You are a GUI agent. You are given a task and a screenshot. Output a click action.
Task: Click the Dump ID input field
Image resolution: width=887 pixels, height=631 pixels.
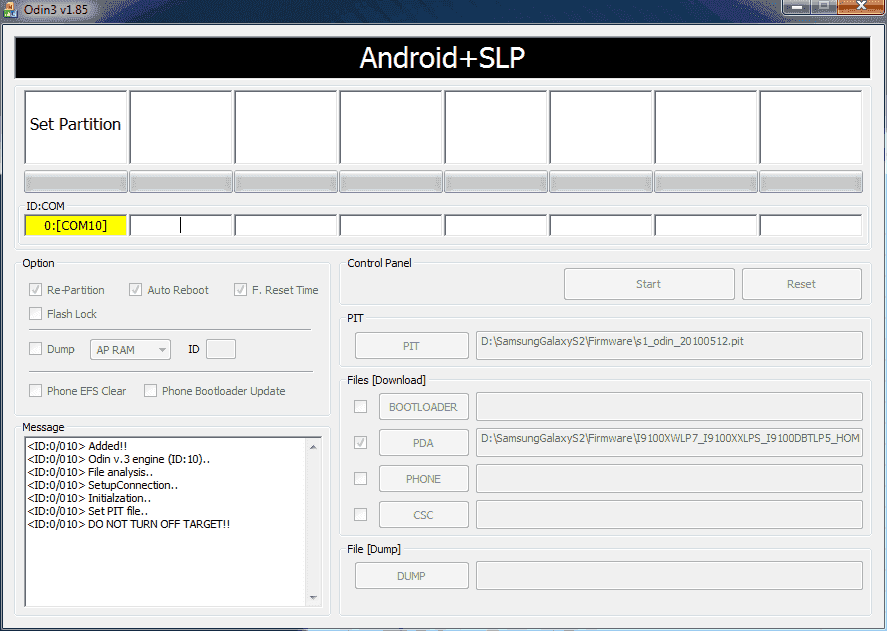(x=221, y=349)
